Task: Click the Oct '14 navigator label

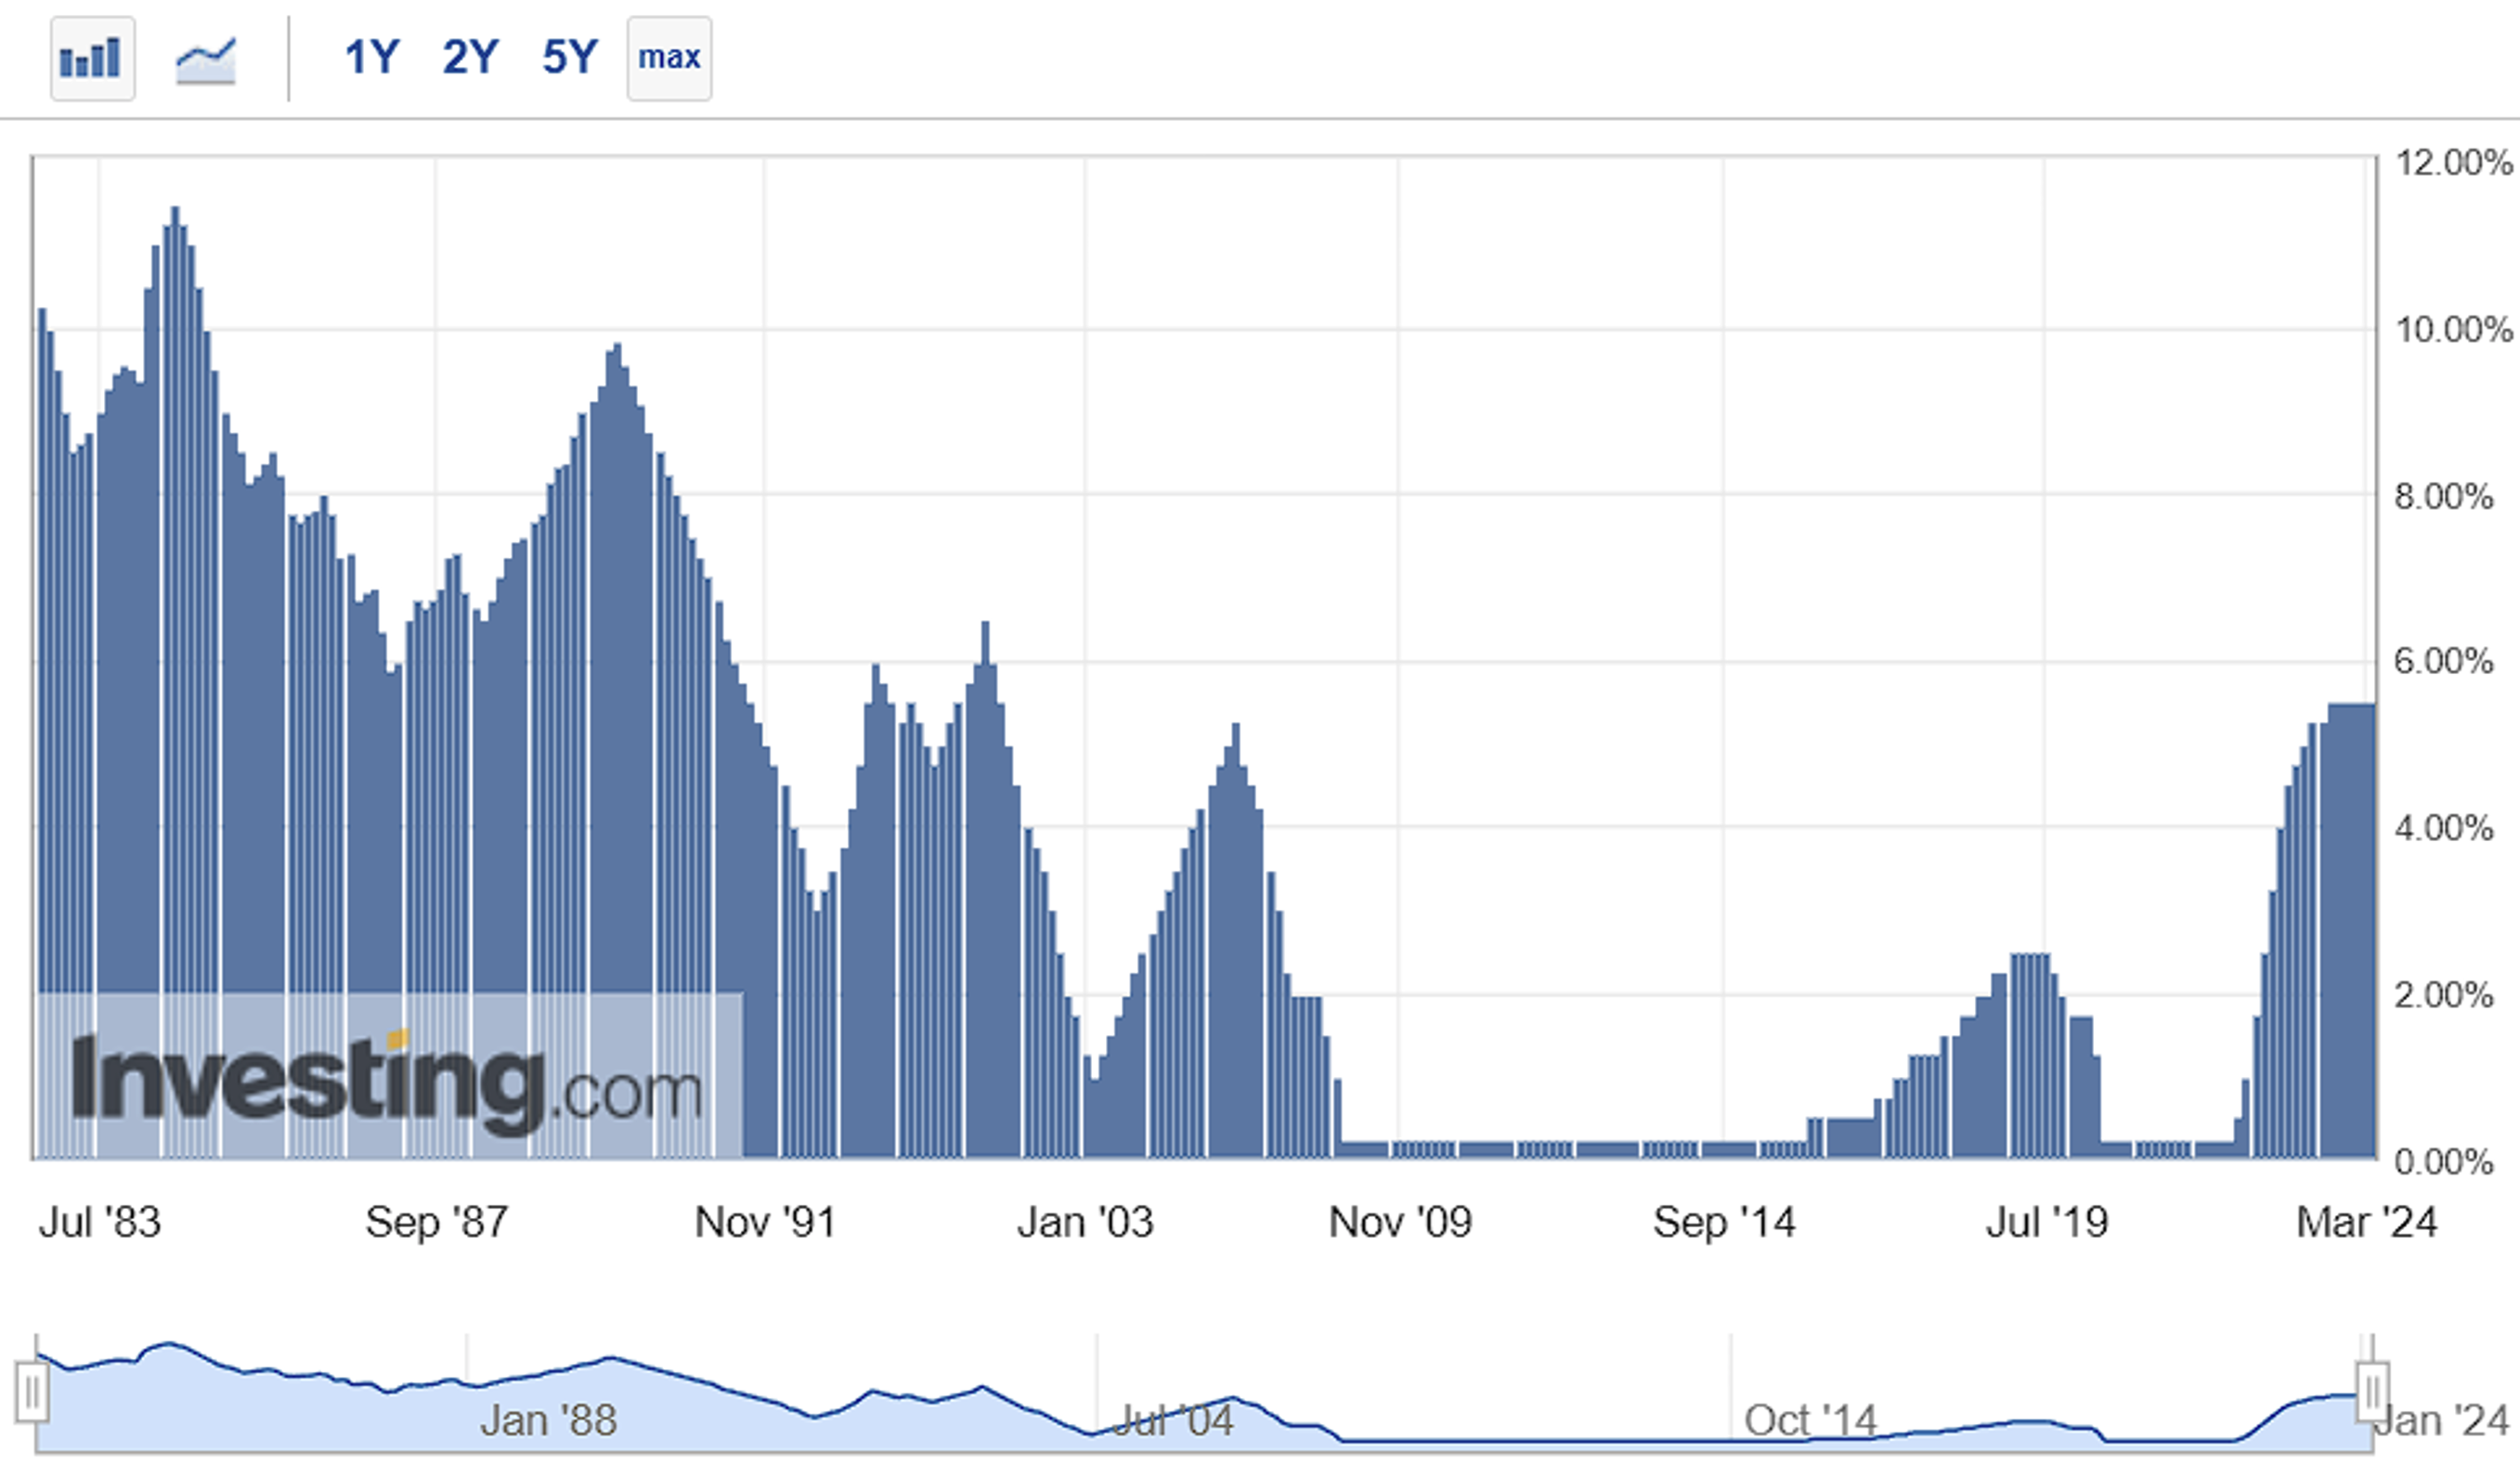Action: 1811,1421
